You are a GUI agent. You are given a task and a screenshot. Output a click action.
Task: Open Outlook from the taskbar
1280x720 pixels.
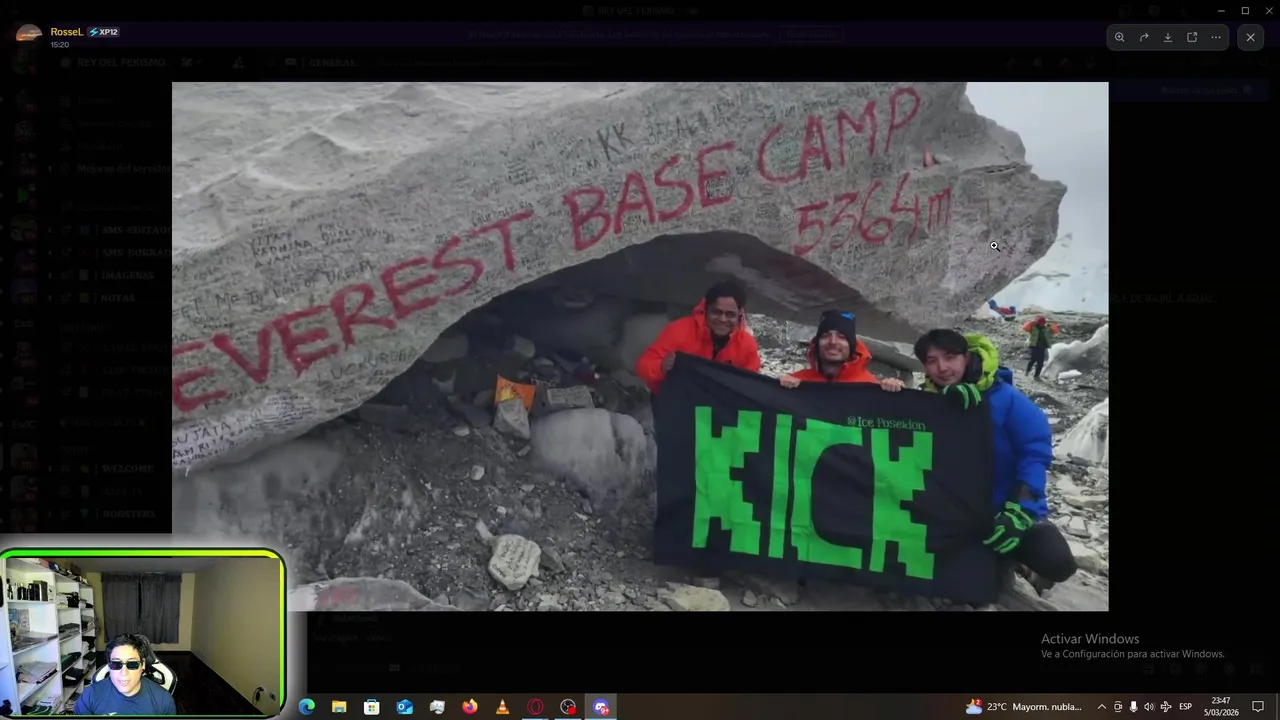(x=404, y=707)
